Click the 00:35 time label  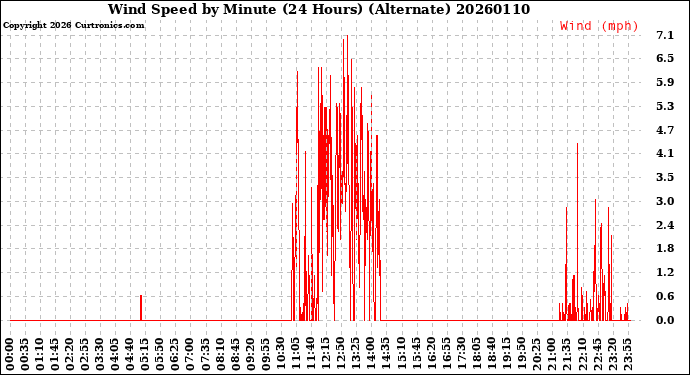[25, 354]
